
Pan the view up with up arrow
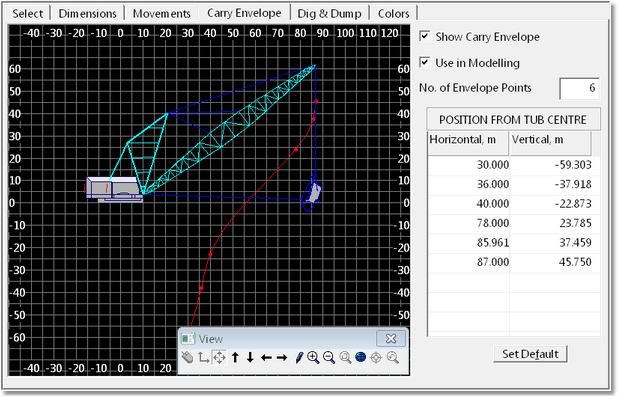tap(235, 357)
